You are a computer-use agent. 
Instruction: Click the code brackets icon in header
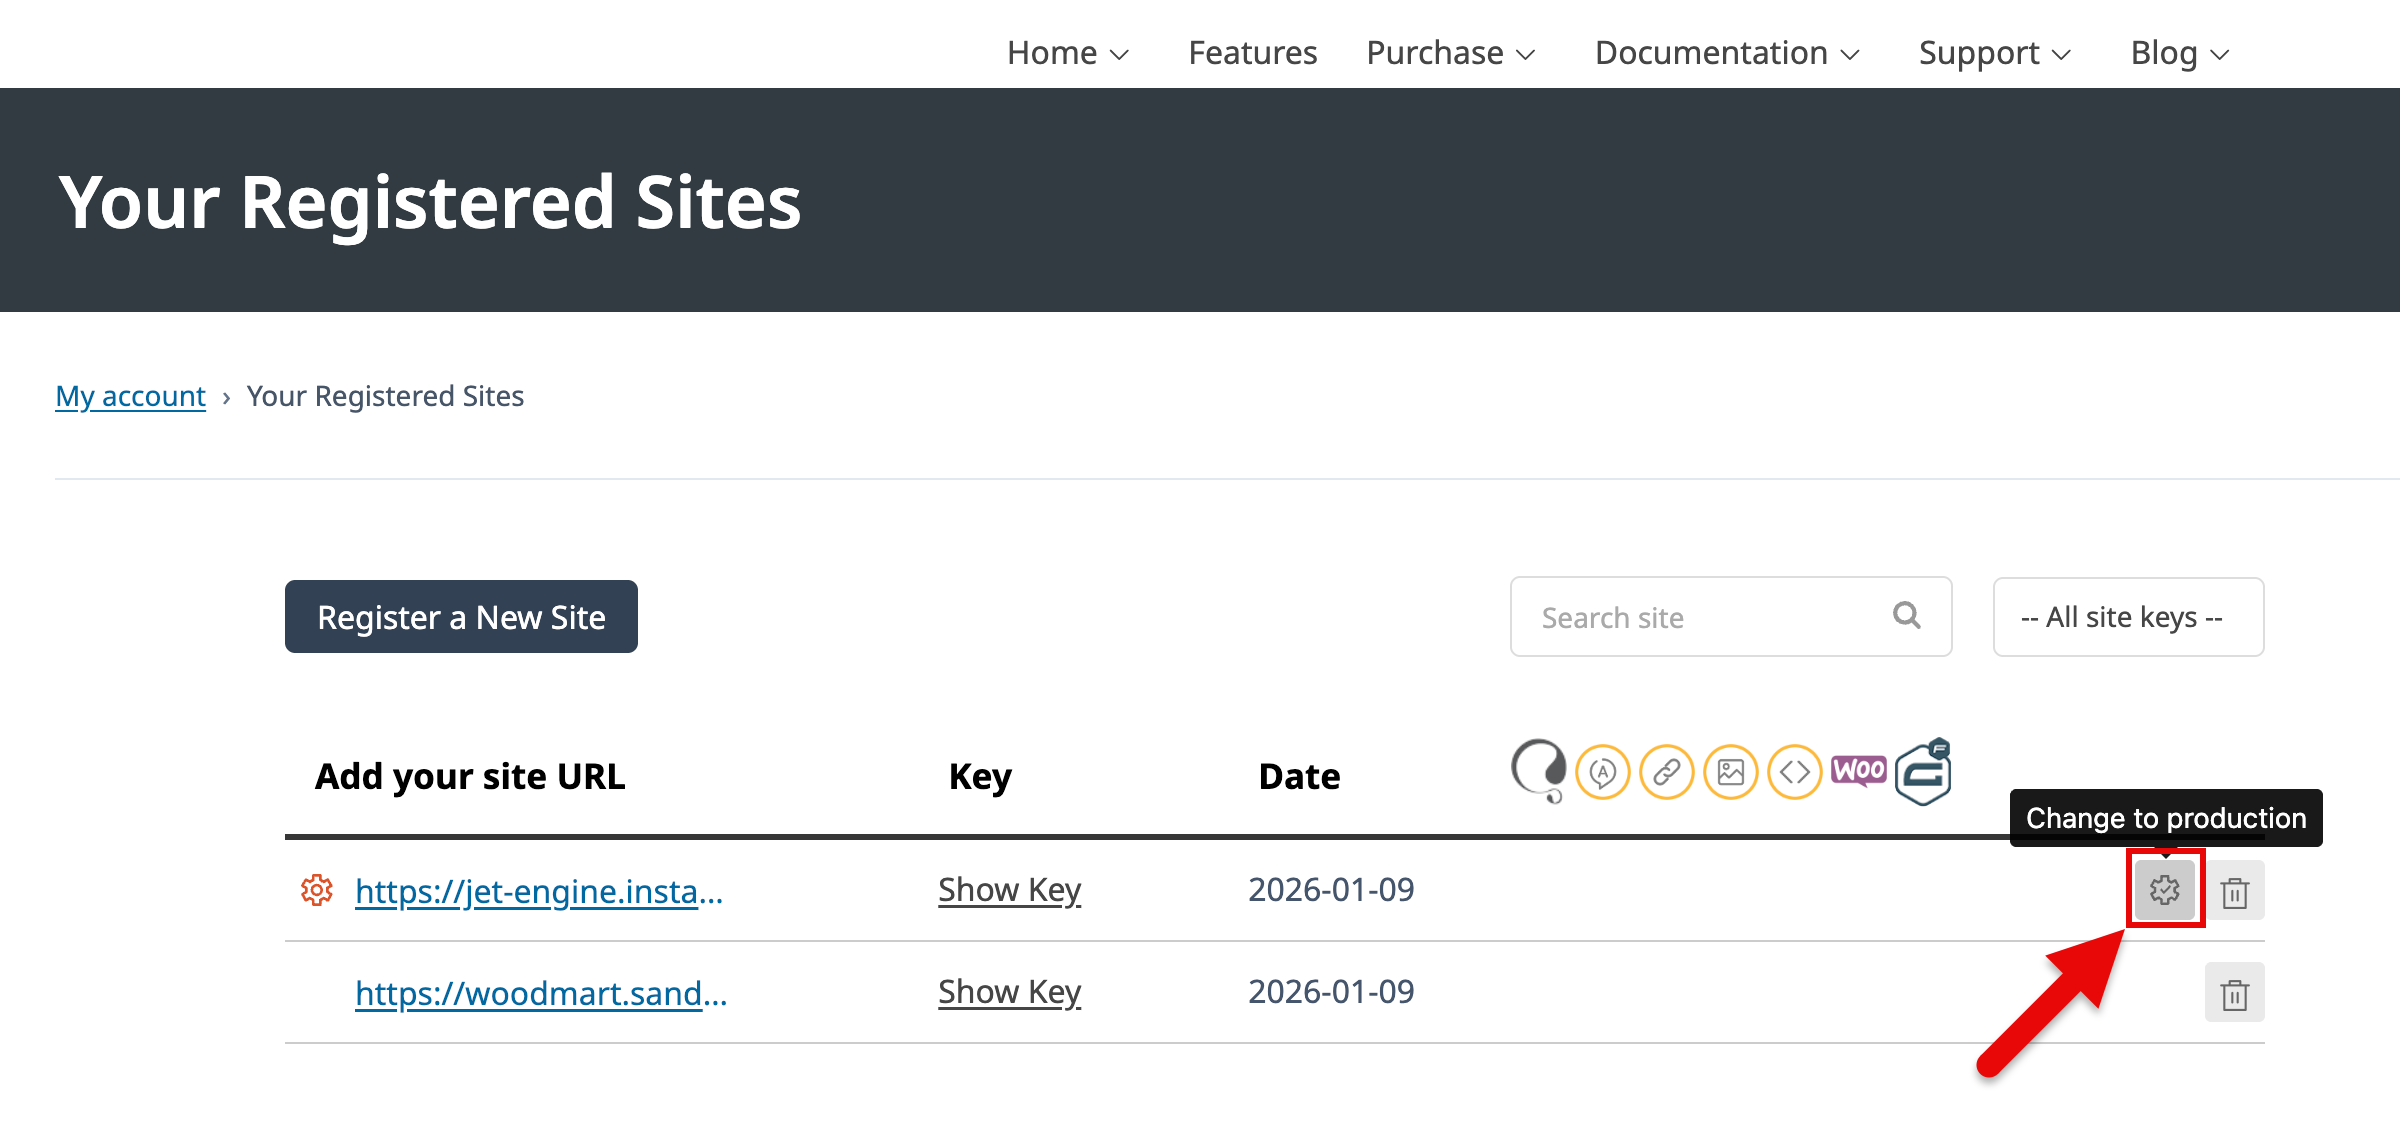[1794, 773]
